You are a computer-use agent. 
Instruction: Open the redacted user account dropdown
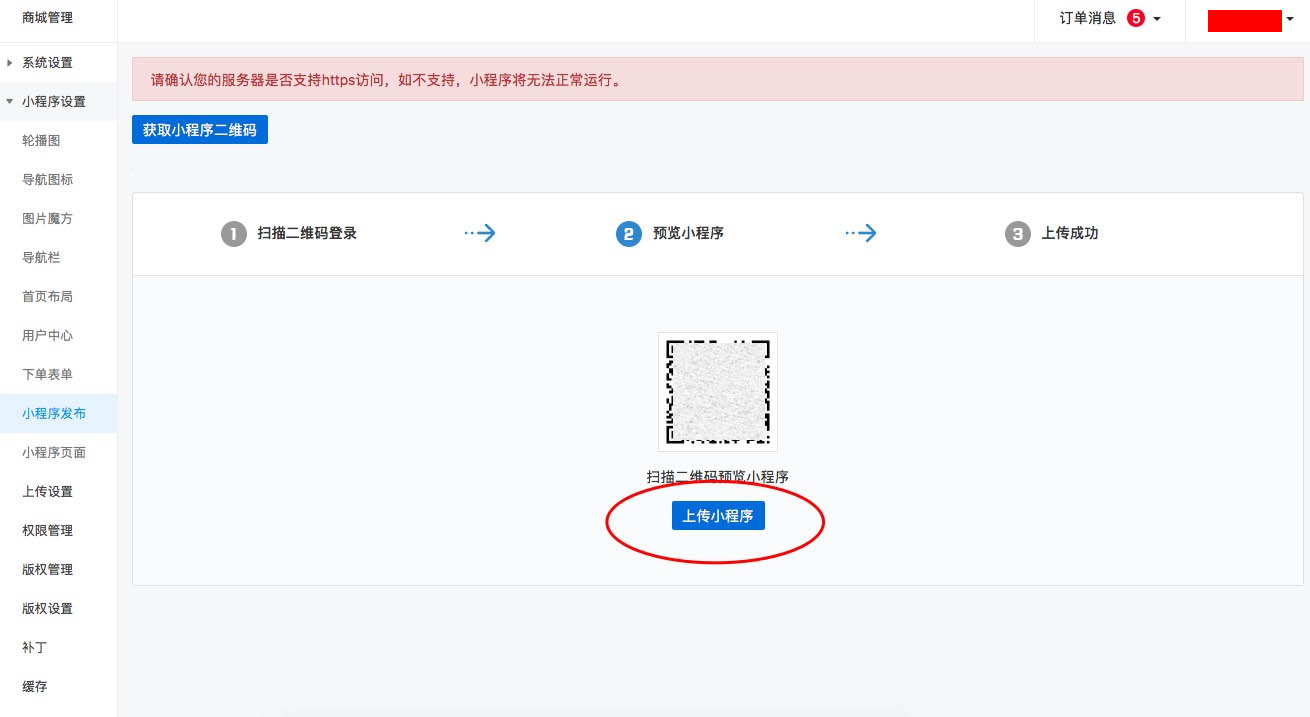(x=1250, y=20)
